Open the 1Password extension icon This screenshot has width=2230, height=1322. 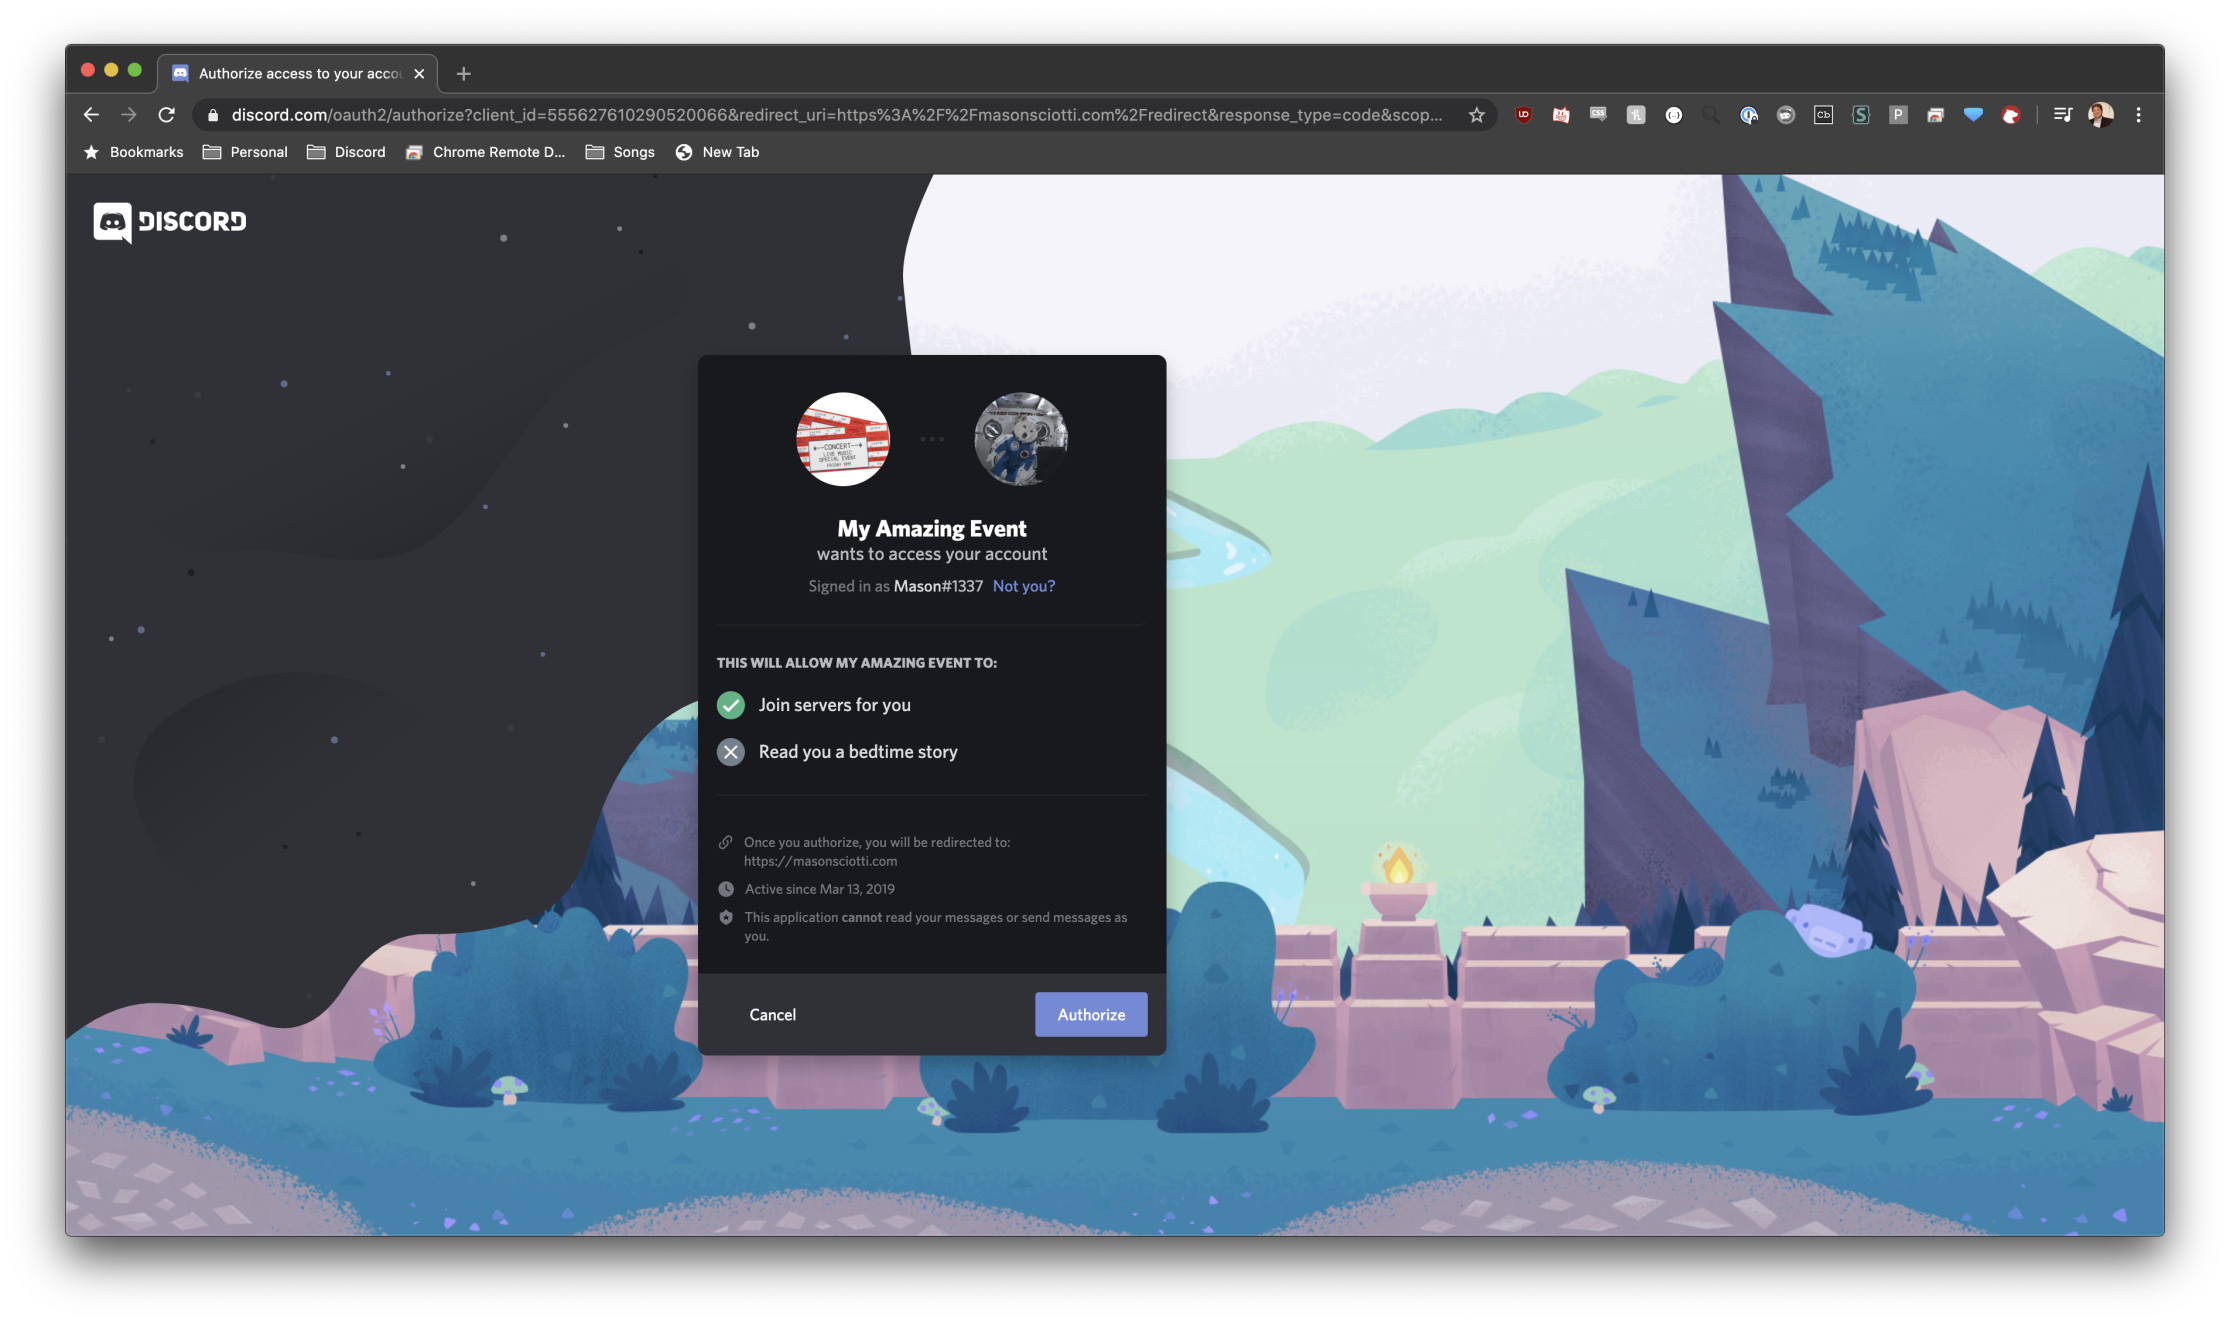coord(1748,115)
